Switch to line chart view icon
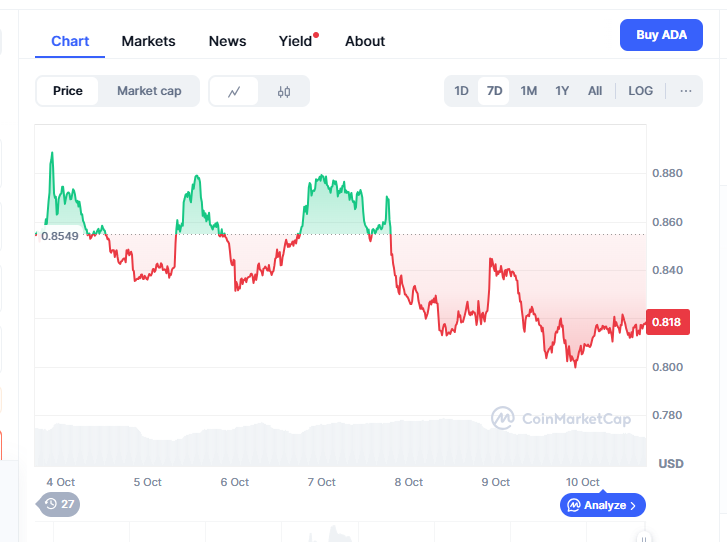Screen dimensions: 727x542 tap(234, 91)
